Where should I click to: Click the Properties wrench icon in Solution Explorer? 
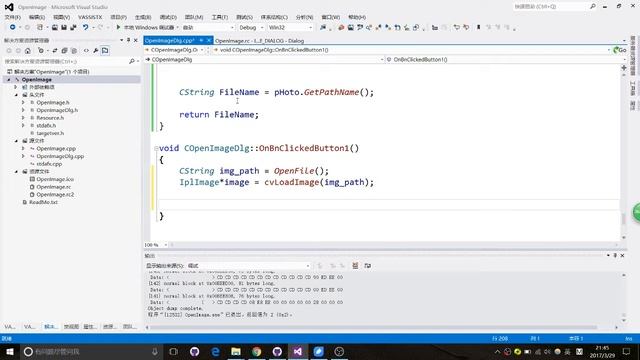click(x=96, y=51)
